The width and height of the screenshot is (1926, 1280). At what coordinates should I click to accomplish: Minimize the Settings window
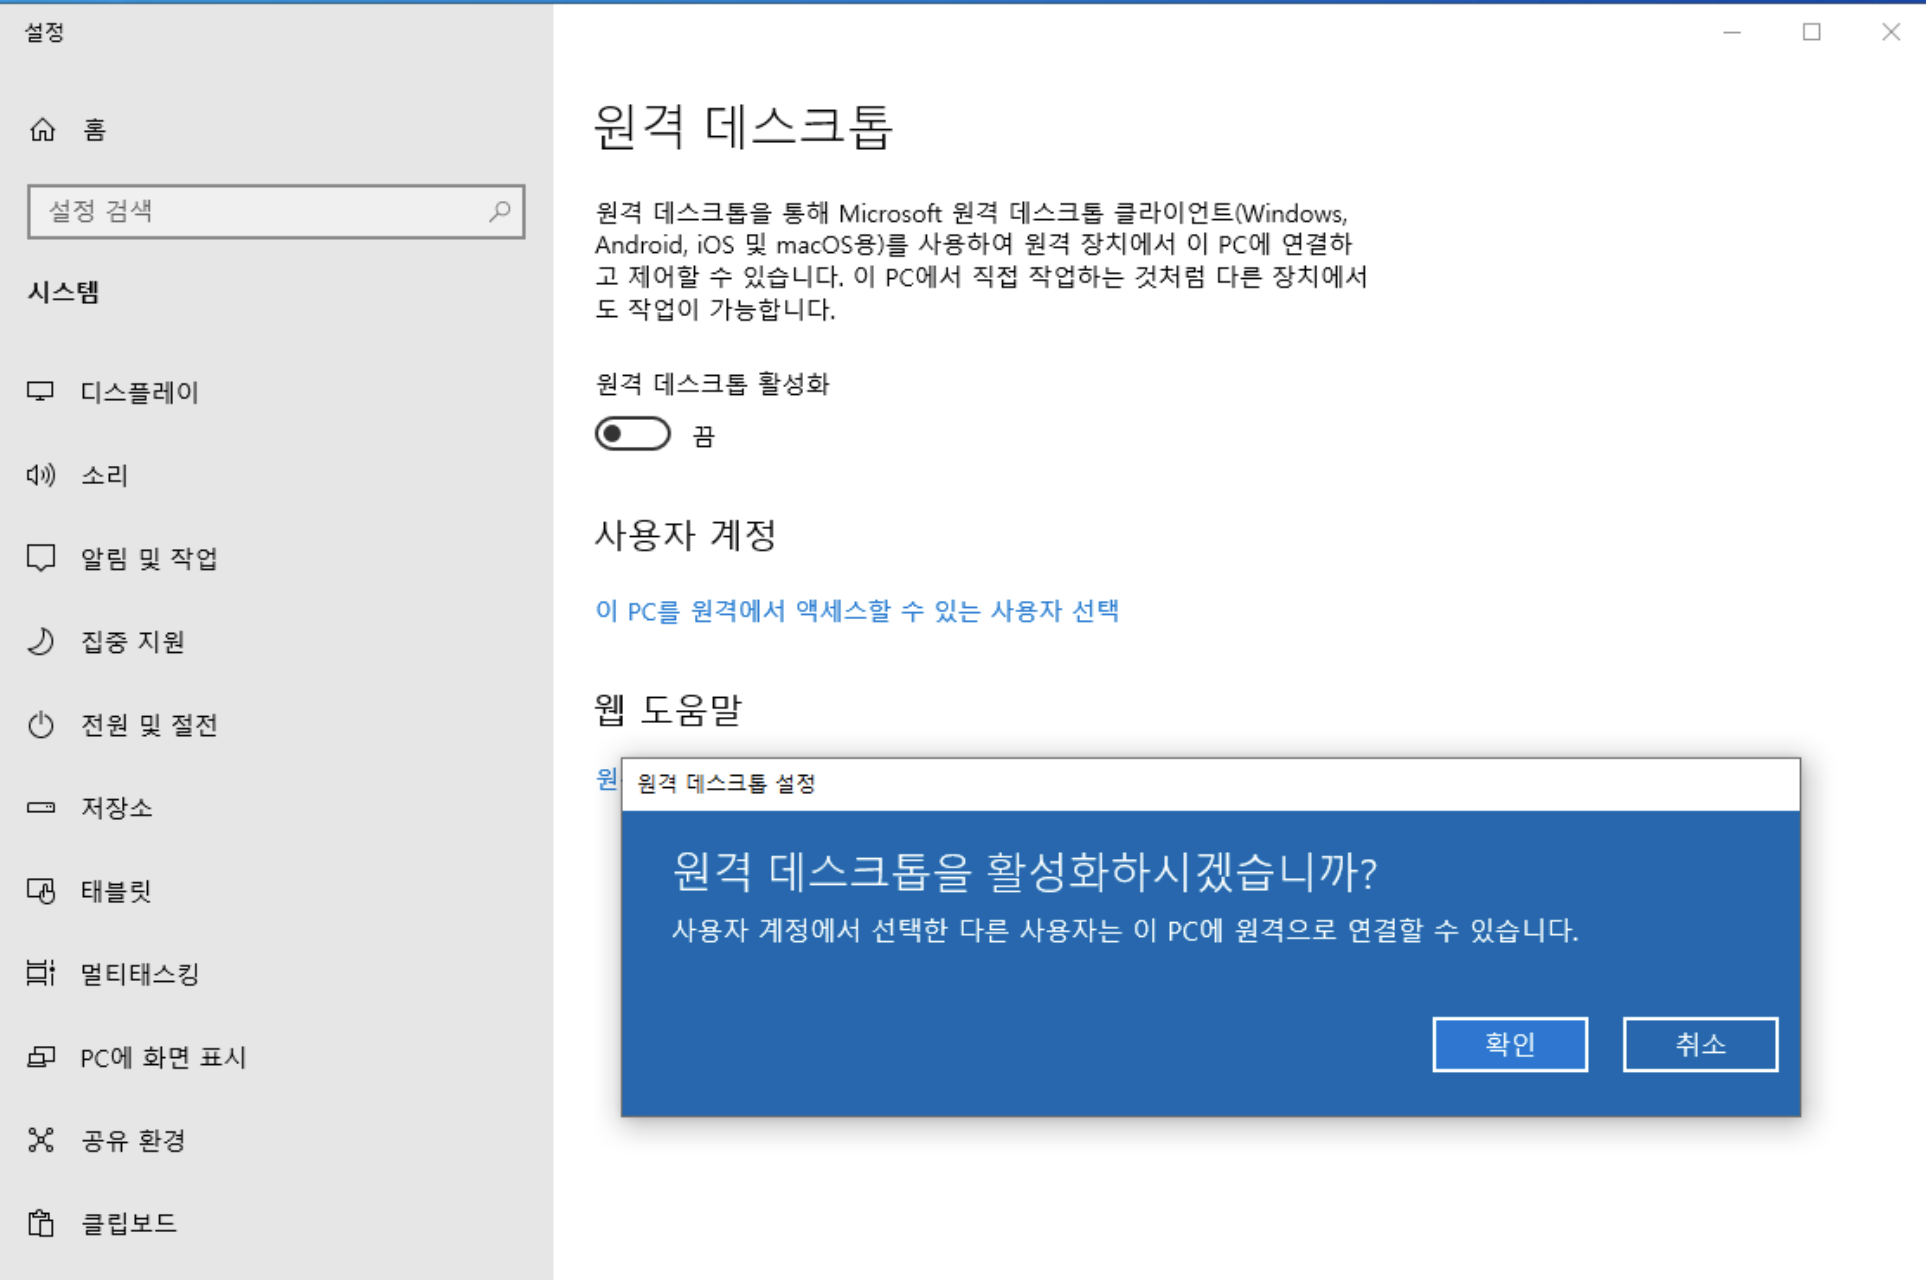click(1732, 32)
